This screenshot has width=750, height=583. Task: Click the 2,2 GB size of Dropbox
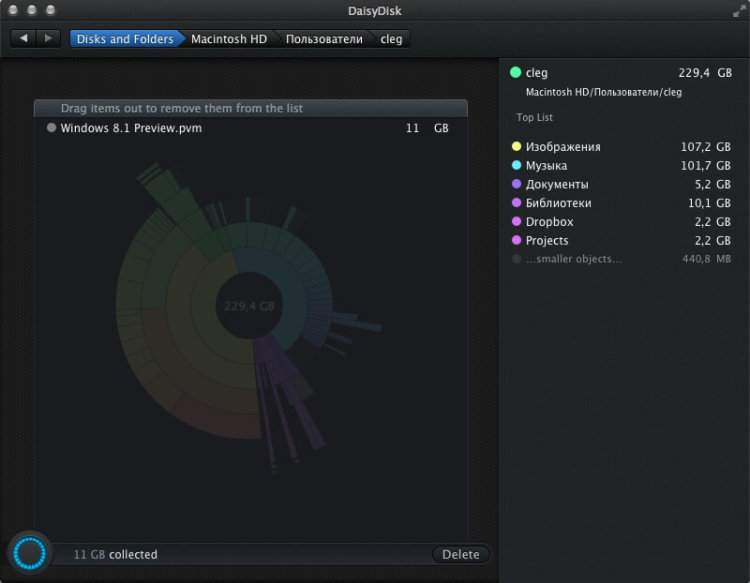click(x=713, y=221)
